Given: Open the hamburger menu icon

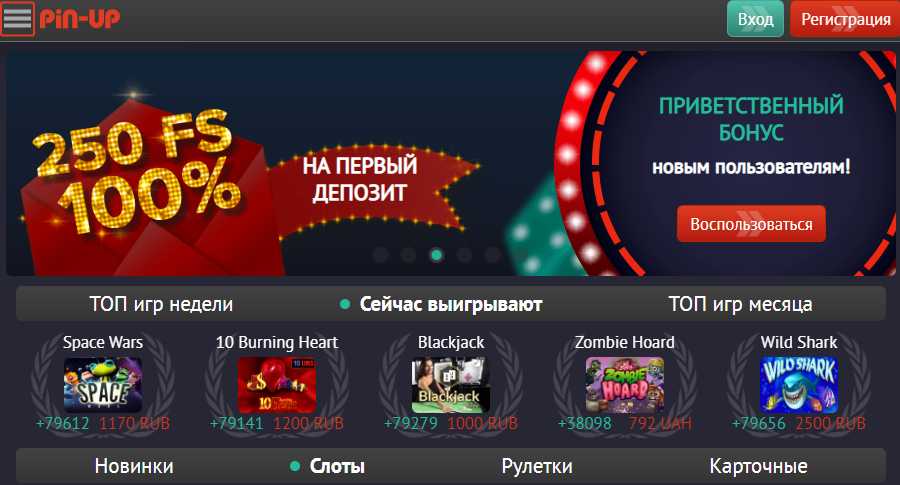Looking at the screenshot, I should point(17,19).
